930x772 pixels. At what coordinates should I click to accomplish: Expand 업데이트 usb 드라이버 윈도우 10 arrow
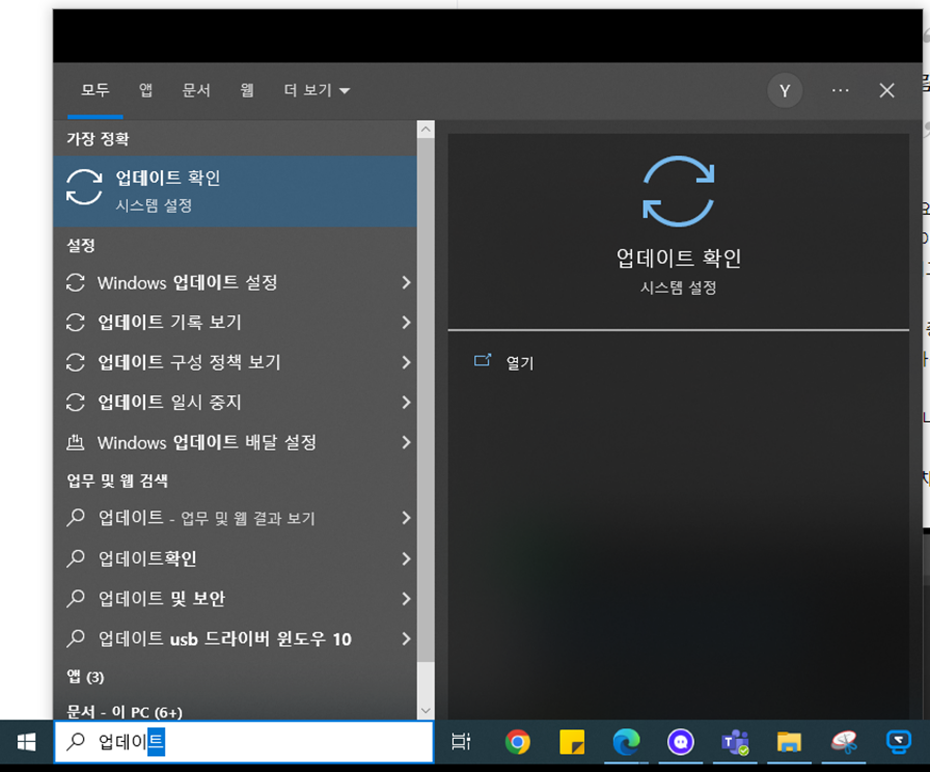pyautogui.click(x=406, y=639)
